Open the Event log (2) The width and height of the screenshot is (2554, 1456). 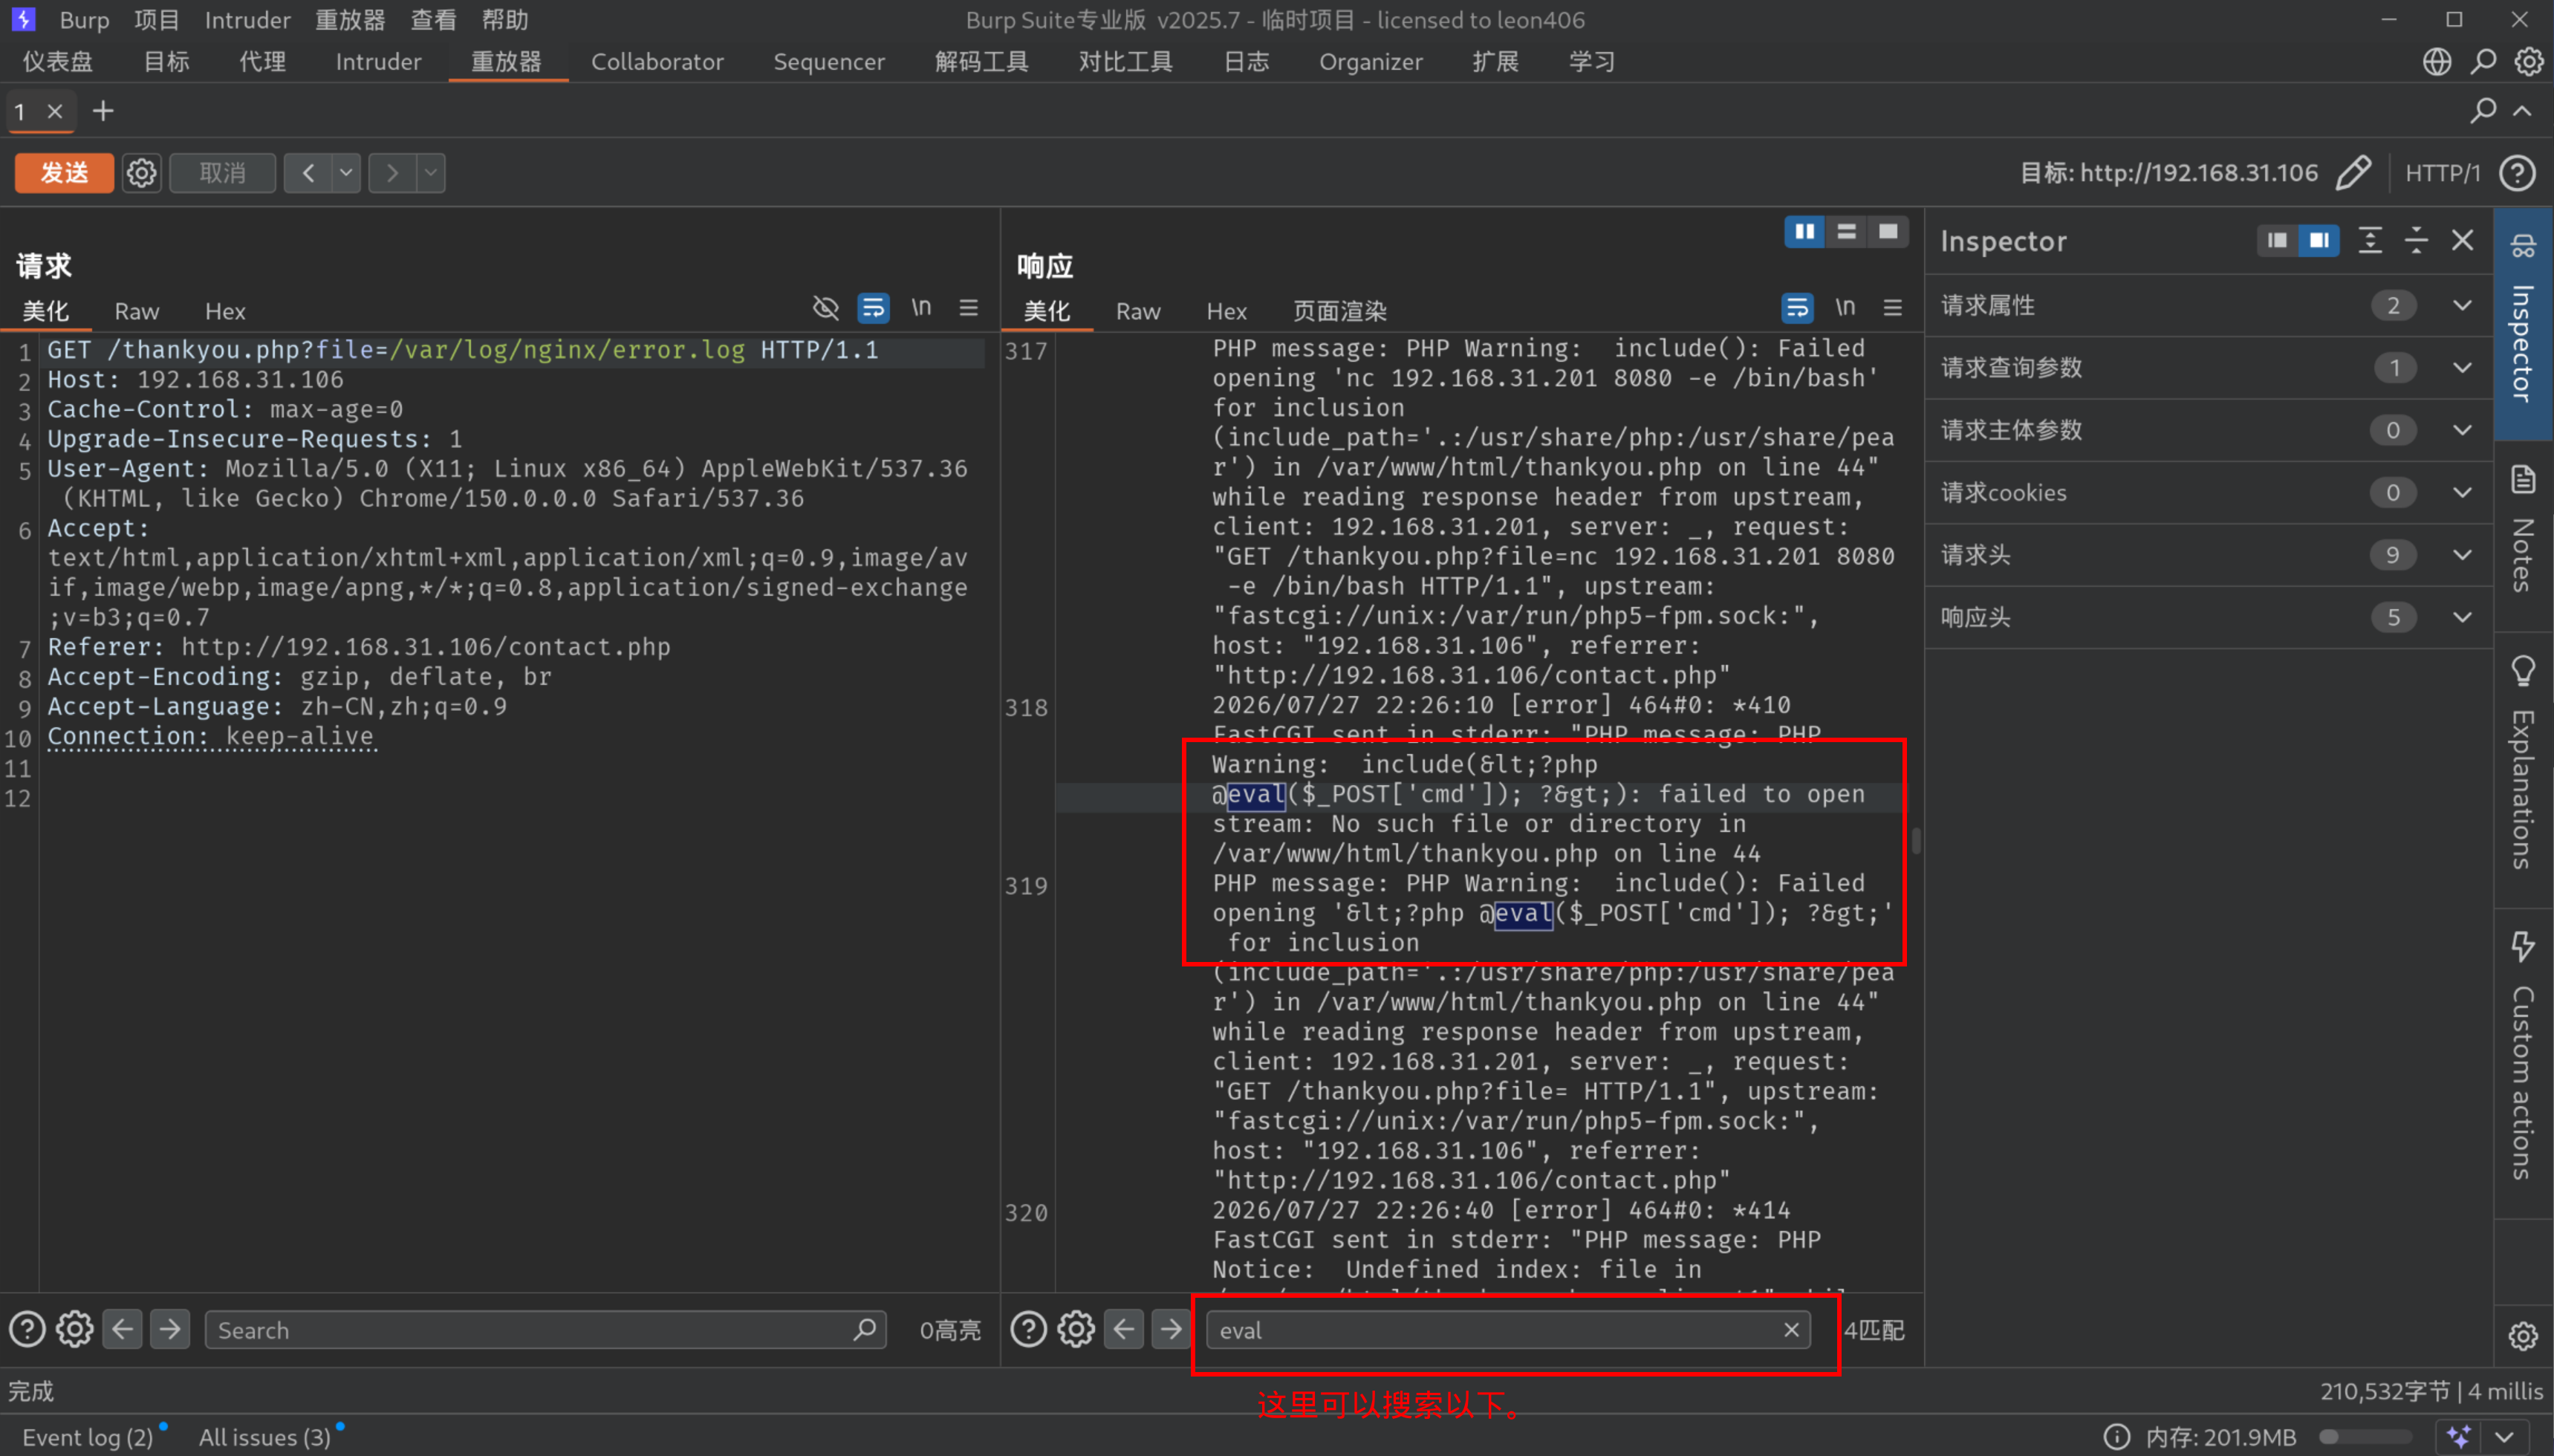tap(88, 1437)
